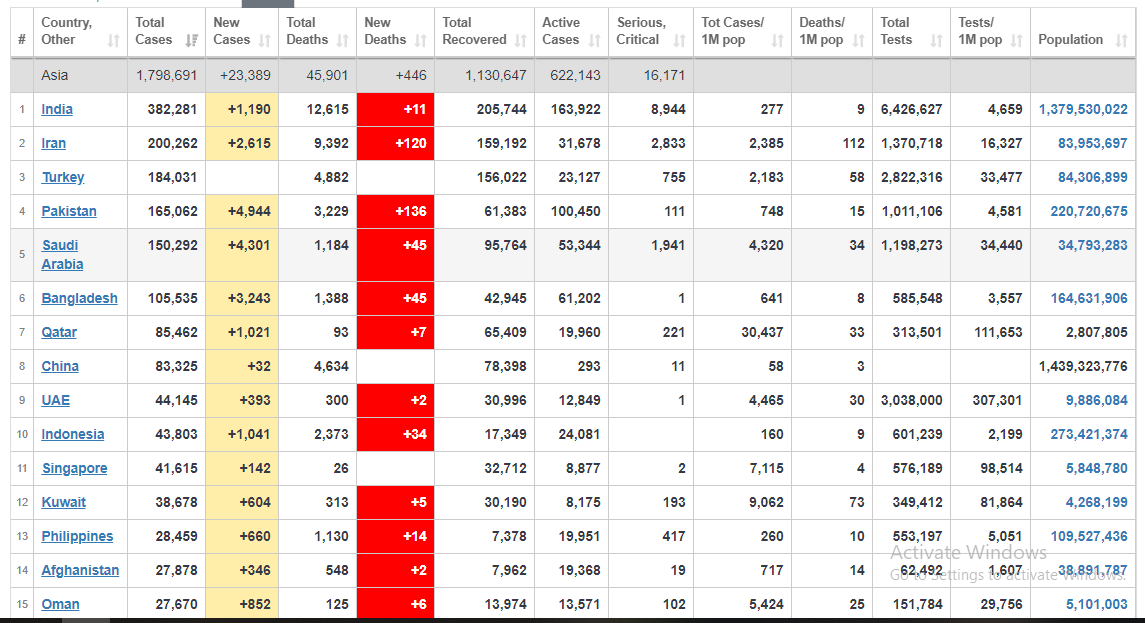Sort by Tests/1M pop column arrows
1145x623 pixels.
[x=1016, y=41]
